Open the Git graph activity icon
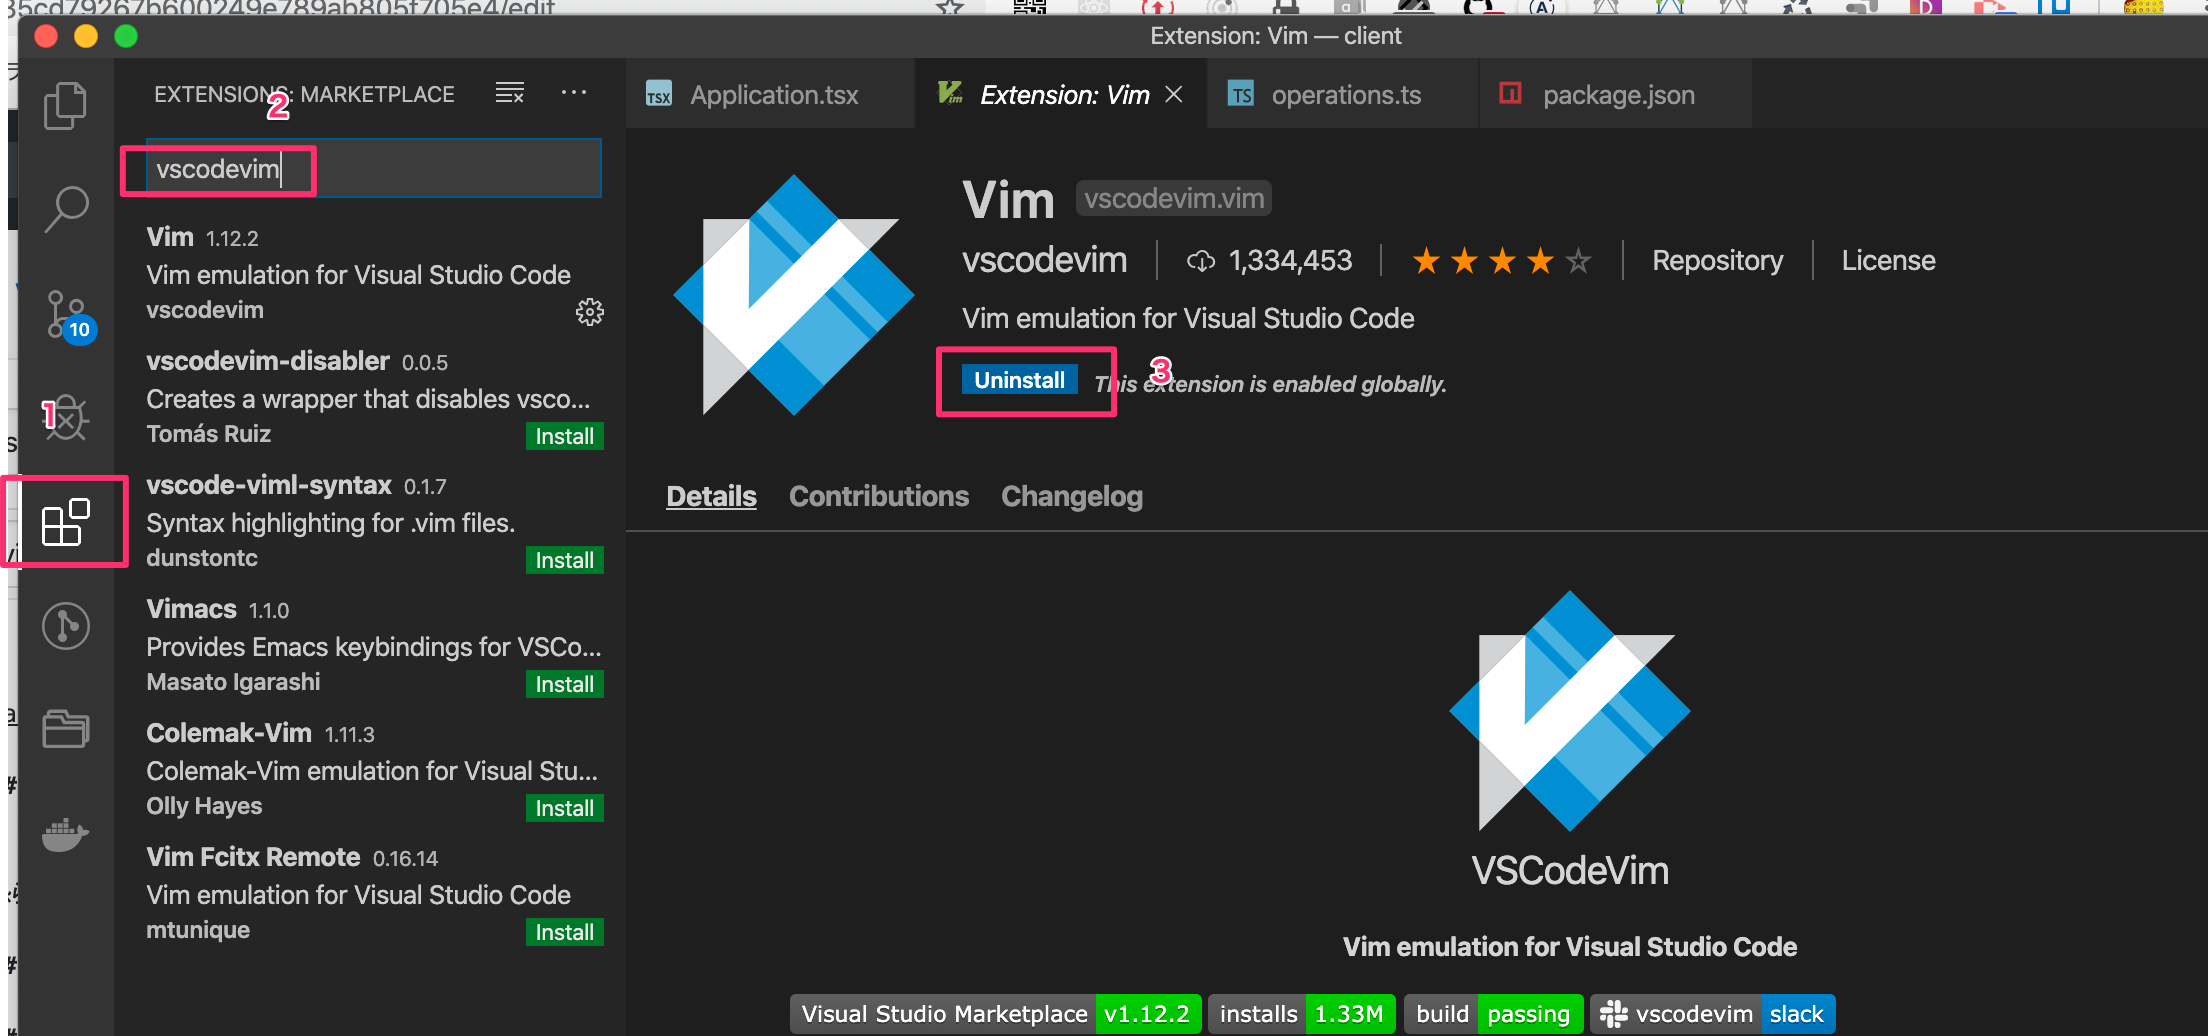The width and height of the screenshot is (2208, 1036). click(x=66, y=626)
